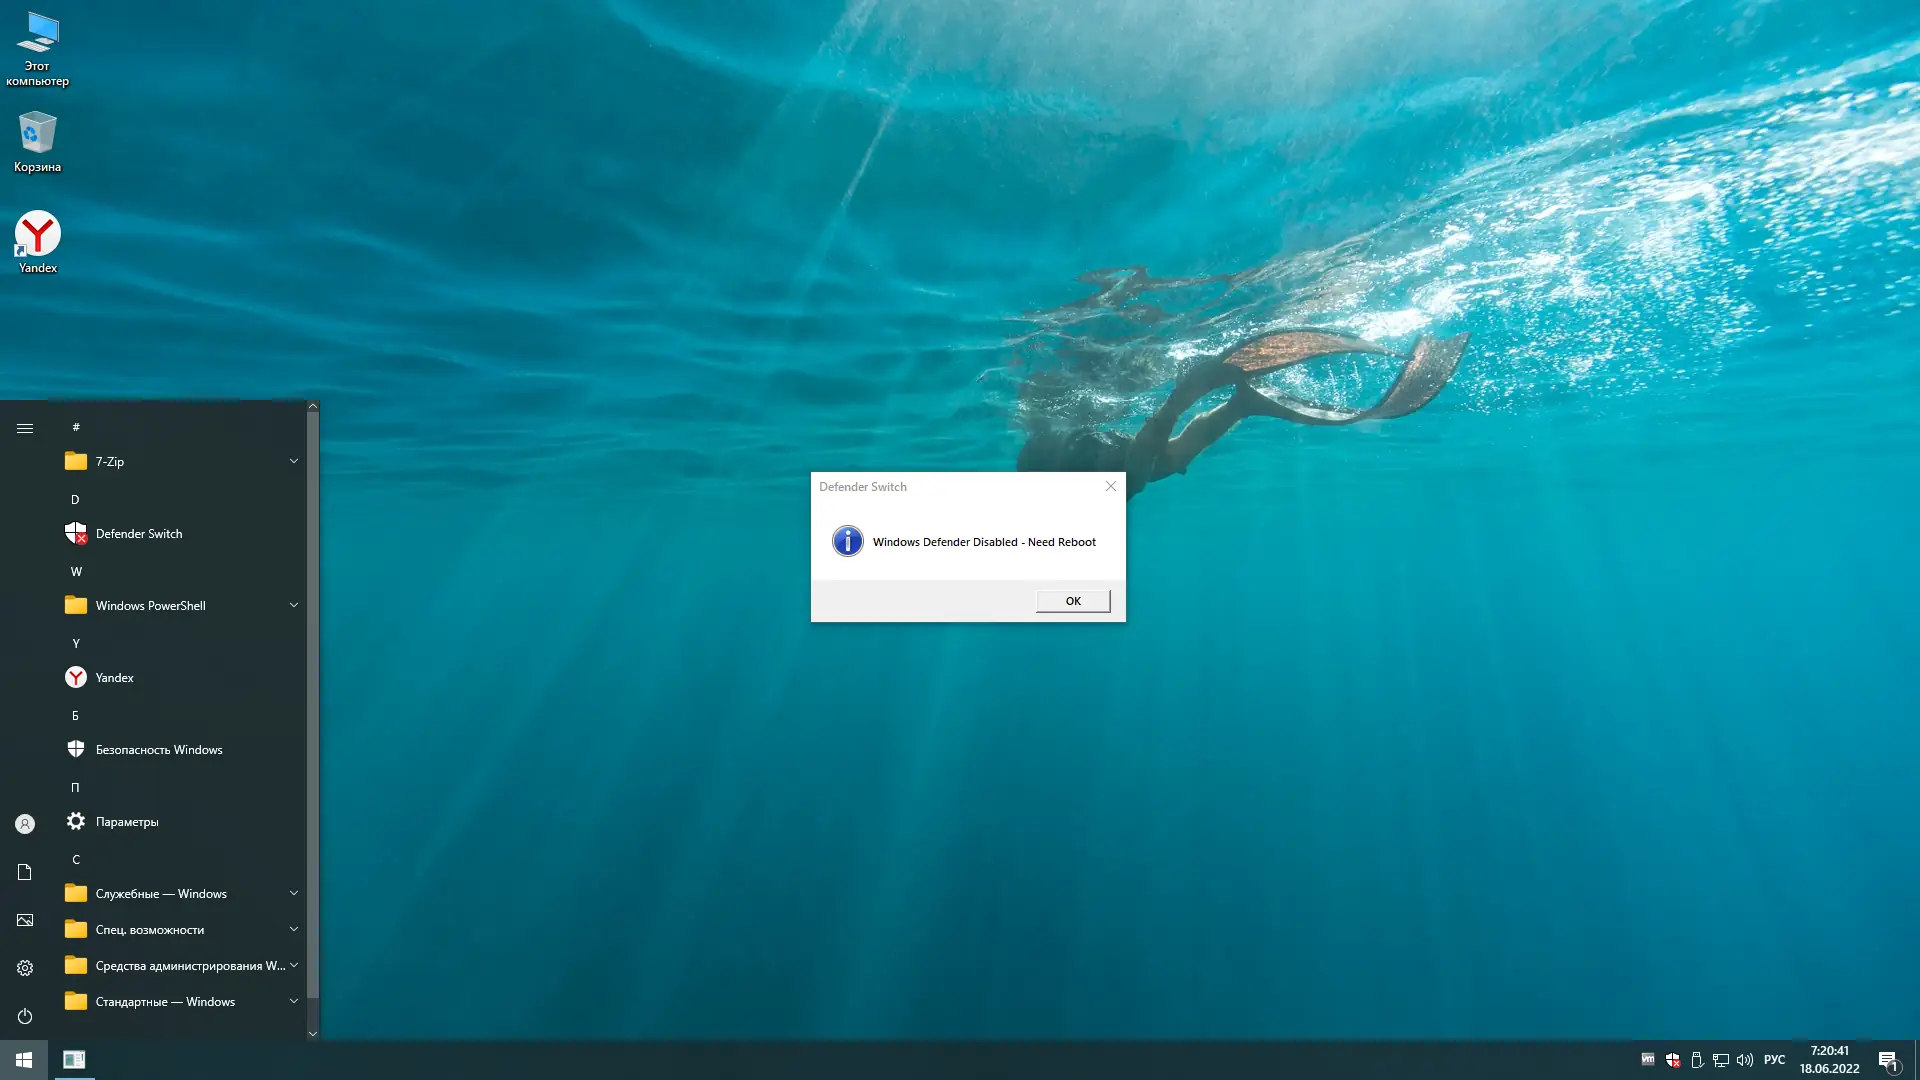This screenshot has width=1920, height=1080.
Task: Open the Pictures icon in Start sidebar
Action: (25, 920)
